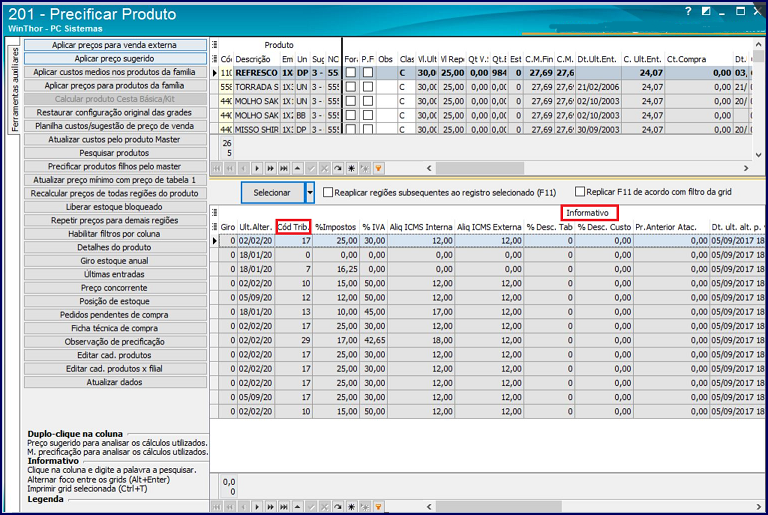Toggle For. checkbox in TORRADA row
The height and width of the screenshot is (515, 768).
[351, 87]
